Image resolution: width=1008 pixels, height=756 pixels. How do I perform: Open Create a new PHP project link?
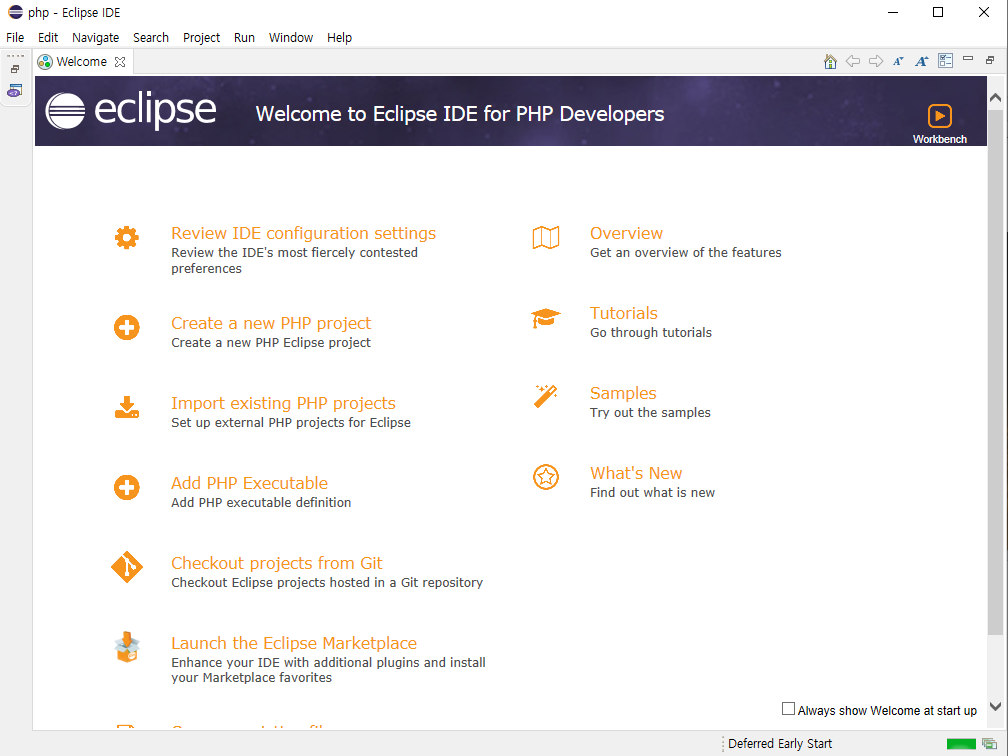(271, 323)
